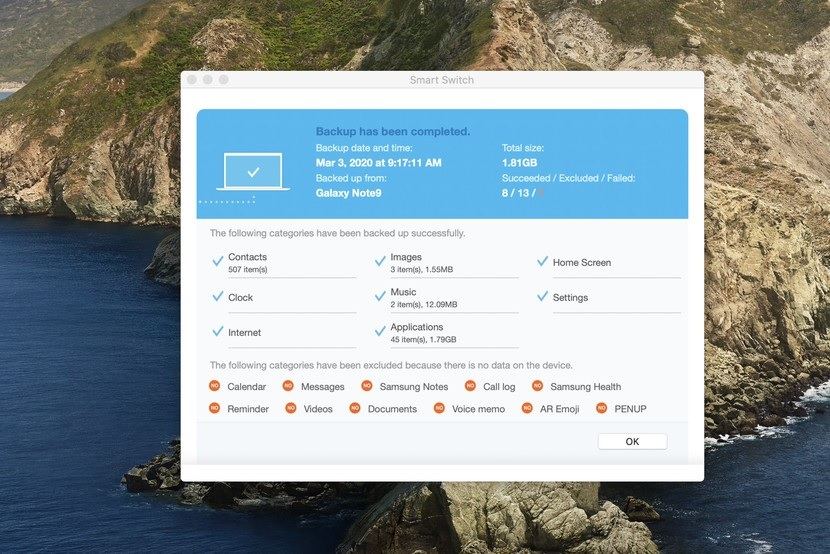The image size is (830, 554).
Task: Click the Settings category label
Action: pos(570,297)
